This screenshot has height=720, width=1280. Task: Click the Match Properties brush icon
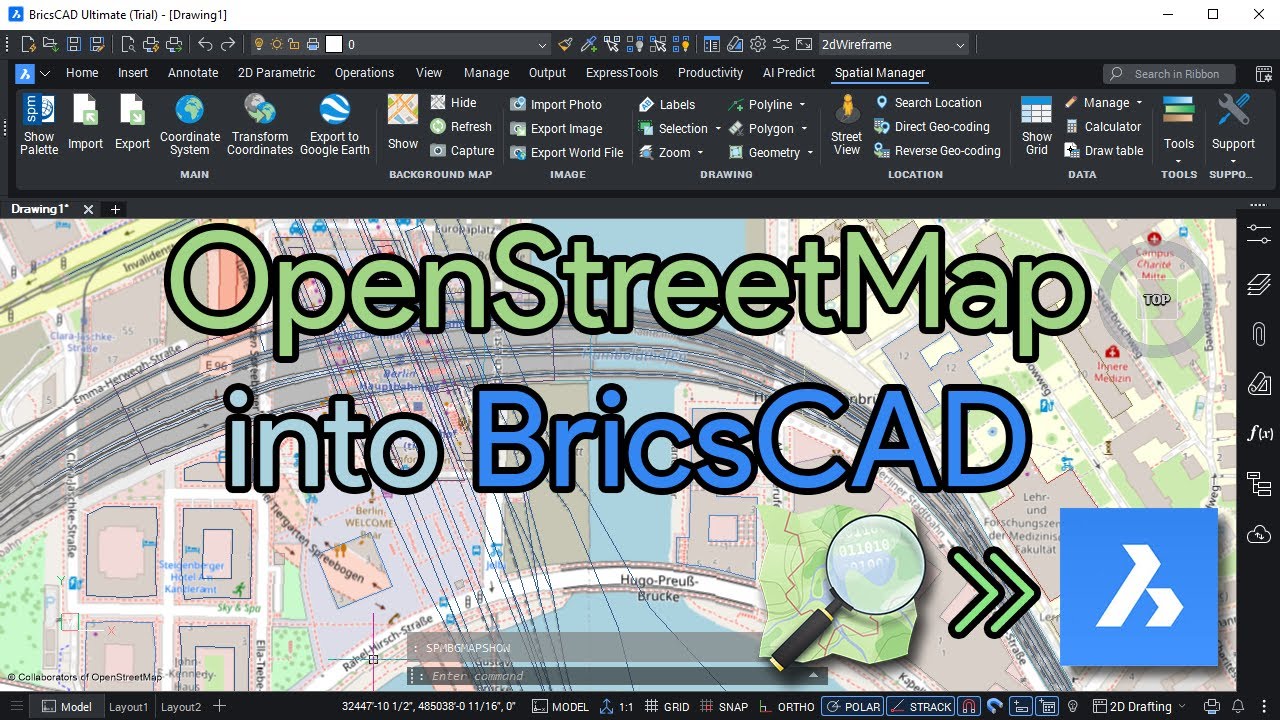click(x=566, y=44)
